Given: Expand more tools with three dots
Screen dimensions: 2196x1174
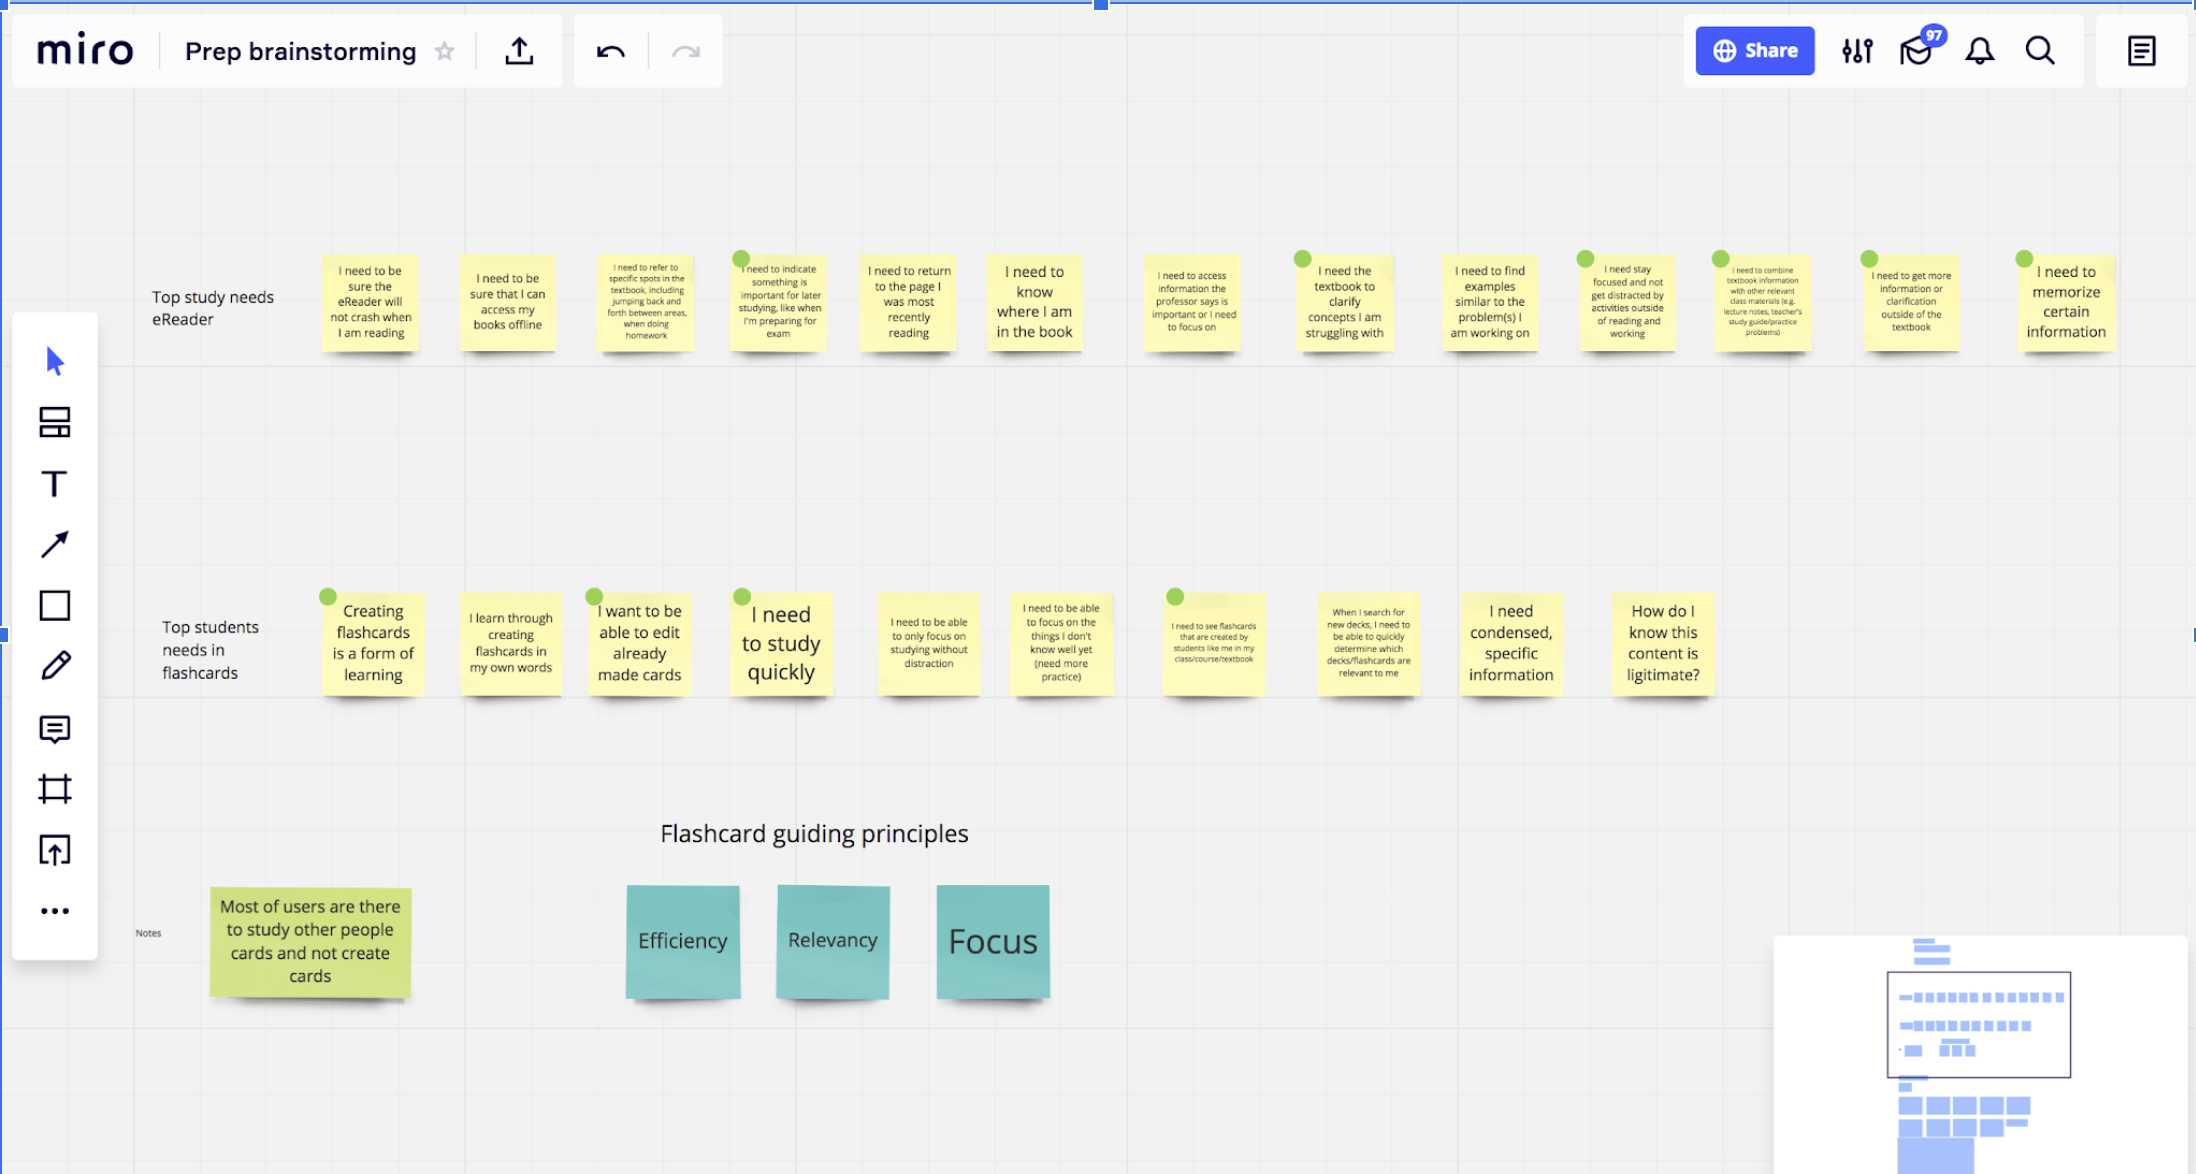Looking at the screenshot, I should 55,911.
